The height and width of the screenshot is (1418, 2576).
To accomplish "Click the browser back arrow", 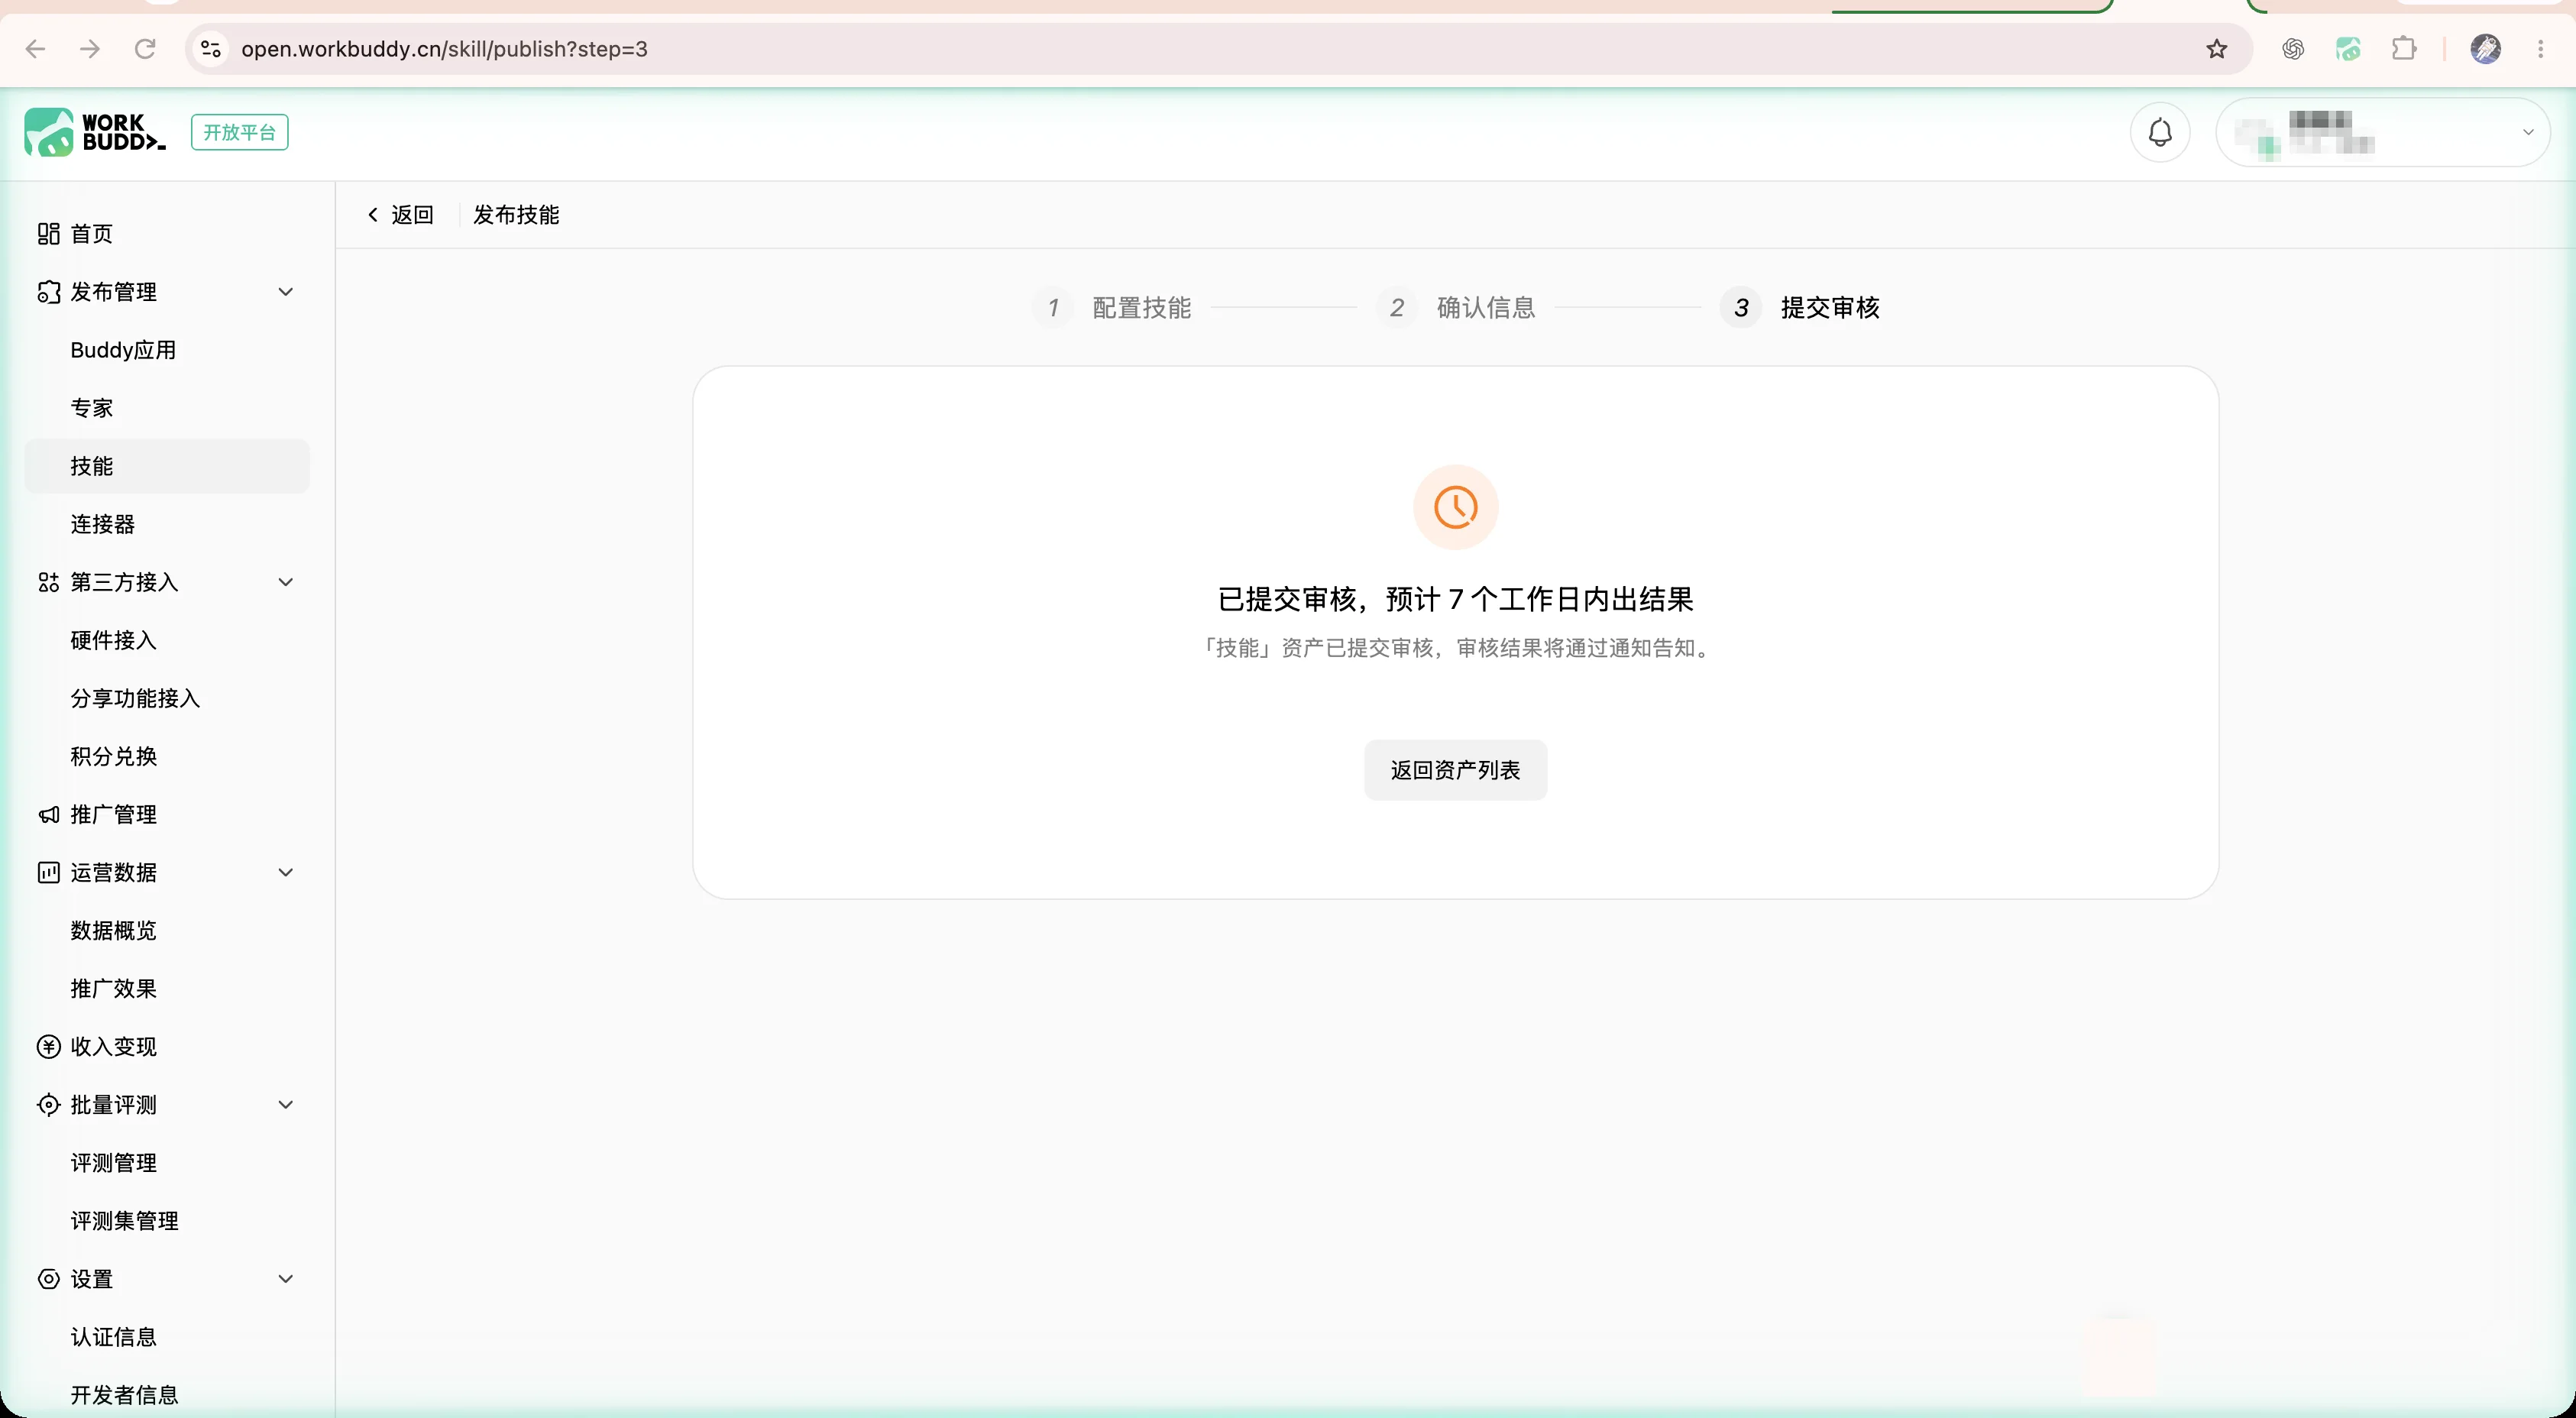I will pyautogui.click(x=36, y=48).
